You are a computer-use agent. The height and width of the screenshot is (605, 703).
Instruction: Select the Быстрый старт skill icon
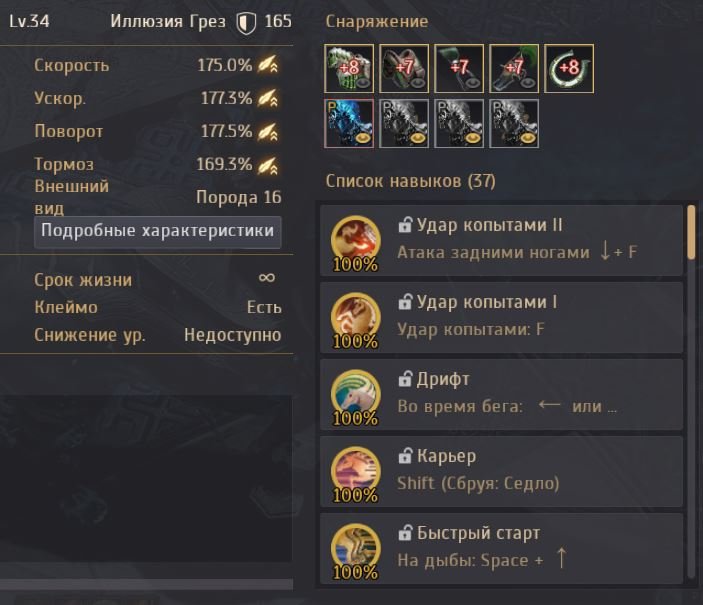coord(356,548)
